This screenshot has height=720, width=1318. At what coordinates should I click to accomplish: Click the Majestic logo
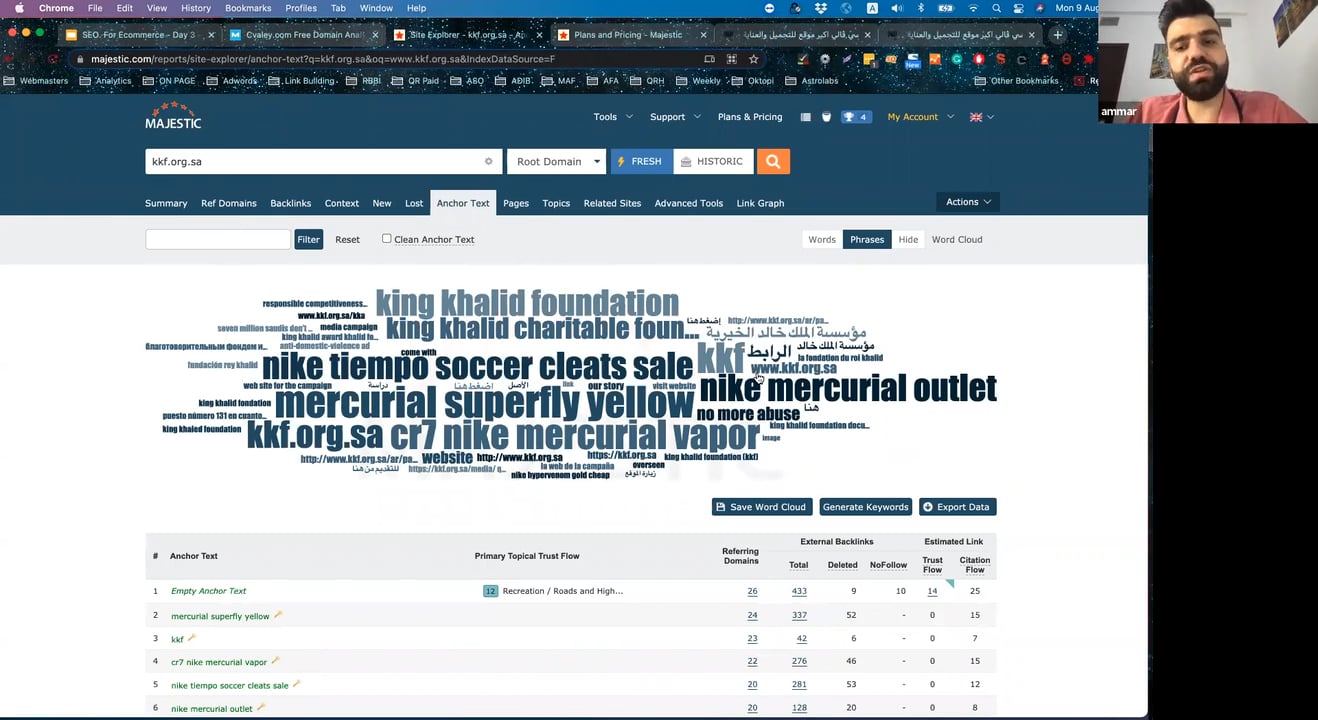click(173, 116)
